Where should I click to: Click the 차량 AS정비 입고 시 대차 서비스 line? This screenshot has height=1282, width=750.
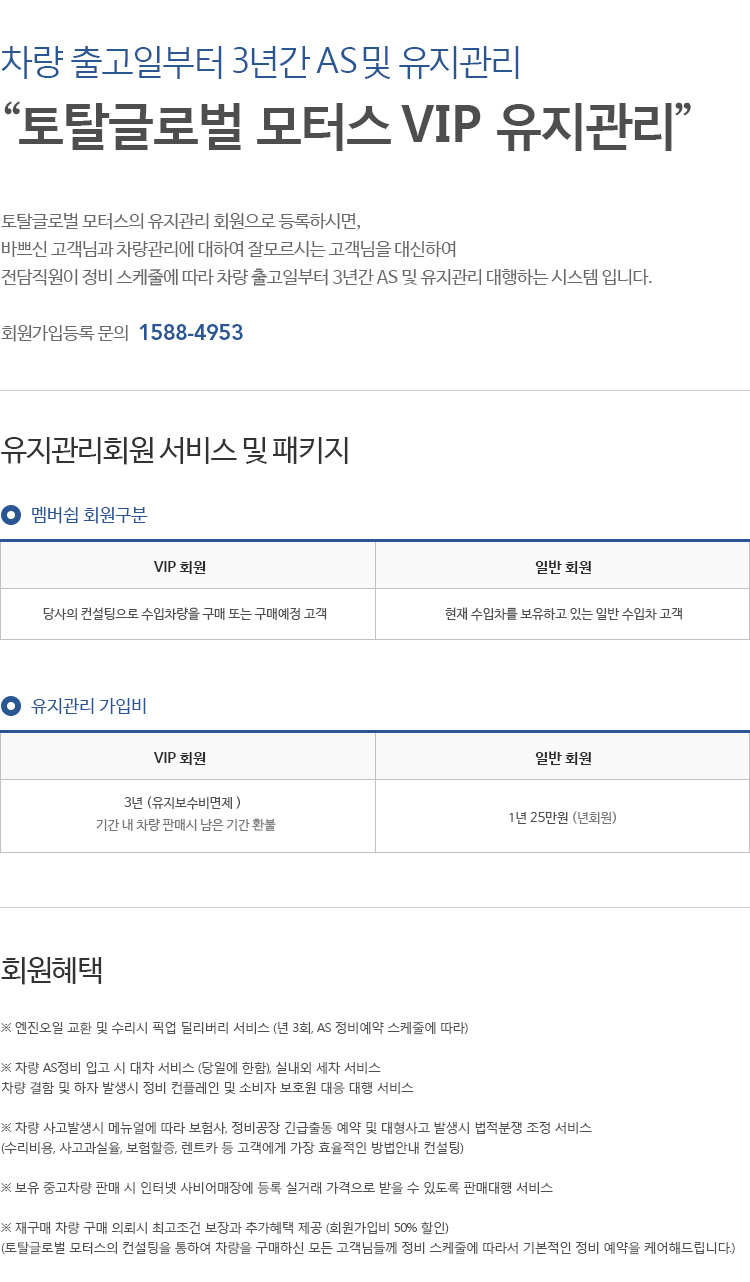(x=190, y=1068)
